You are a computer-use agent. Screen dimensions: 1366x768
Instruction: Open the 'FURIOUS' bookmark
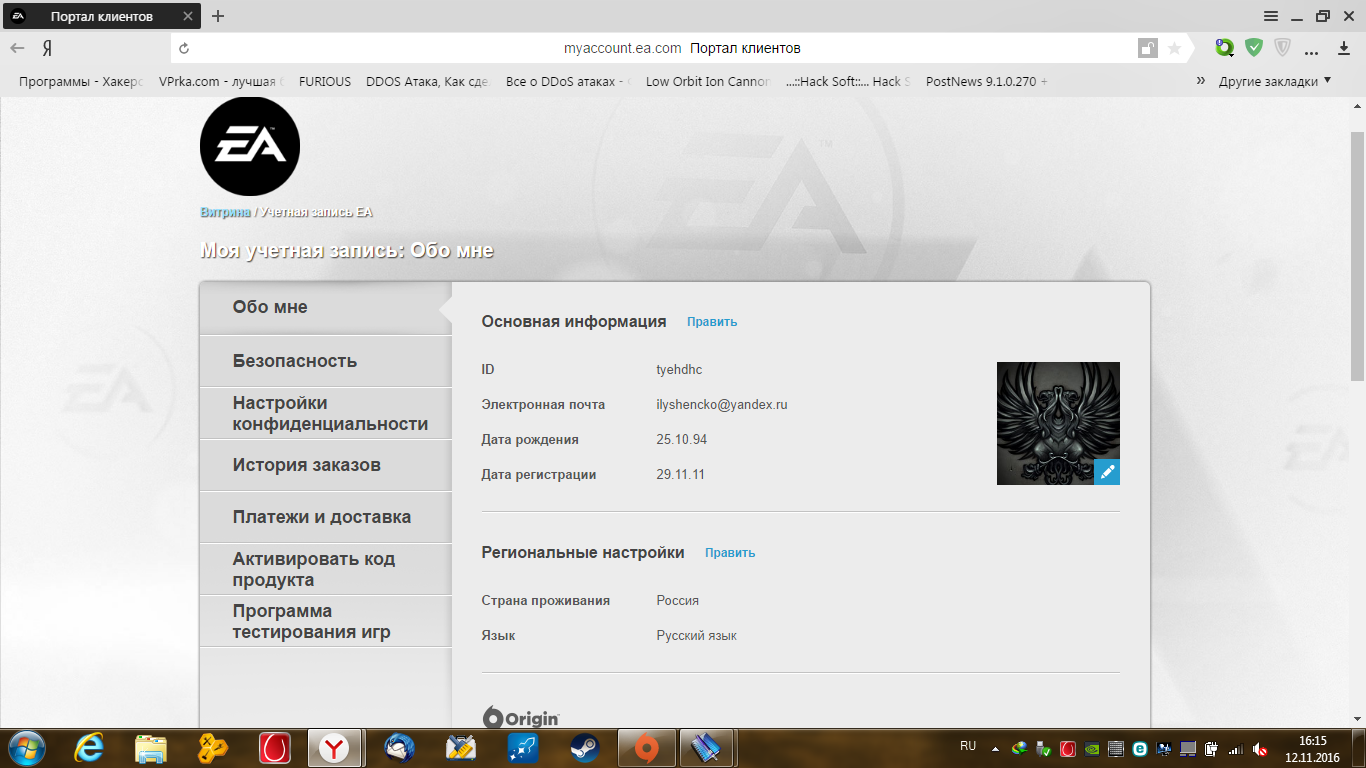325,82
